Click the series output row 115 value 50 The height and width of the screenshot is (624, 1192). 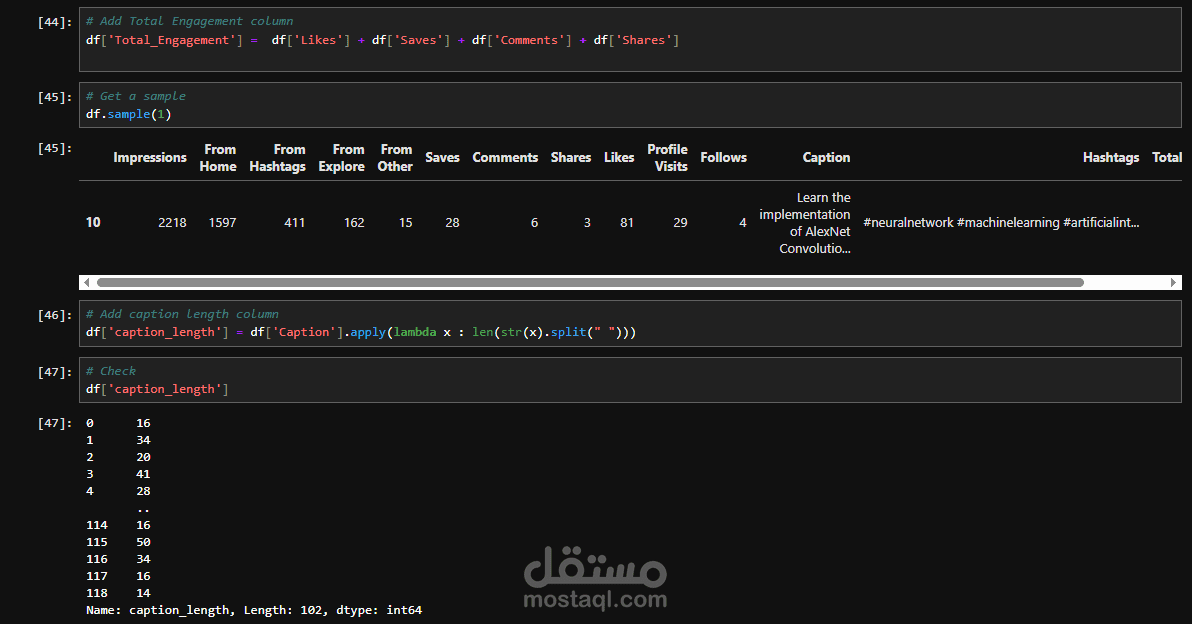[x=143, y=542]
